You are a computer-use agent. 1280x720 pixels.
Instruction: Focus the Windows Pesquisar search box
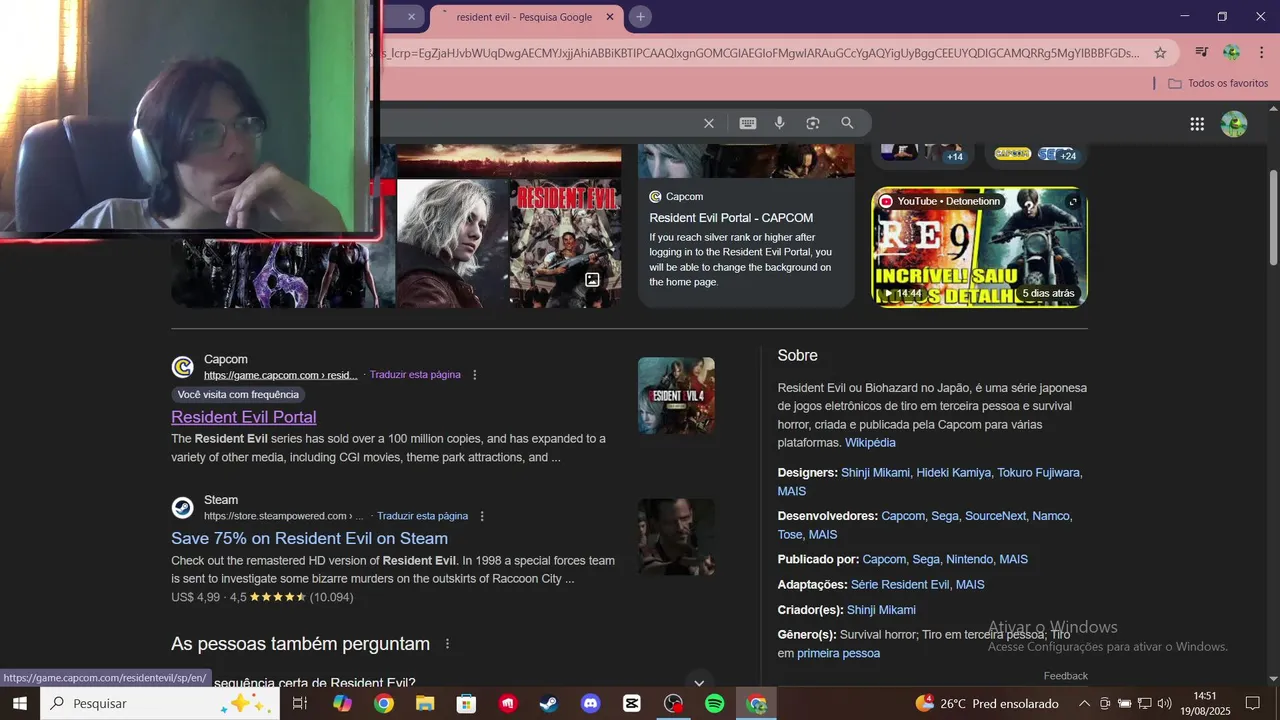point(159,704)
